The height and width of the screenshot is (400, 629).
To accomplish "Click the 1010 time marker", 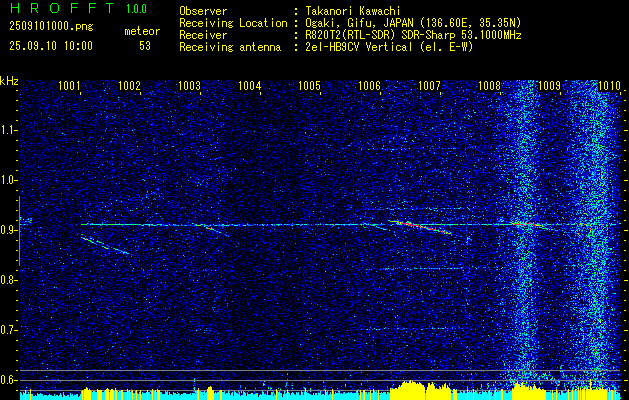I will [609, 85].
